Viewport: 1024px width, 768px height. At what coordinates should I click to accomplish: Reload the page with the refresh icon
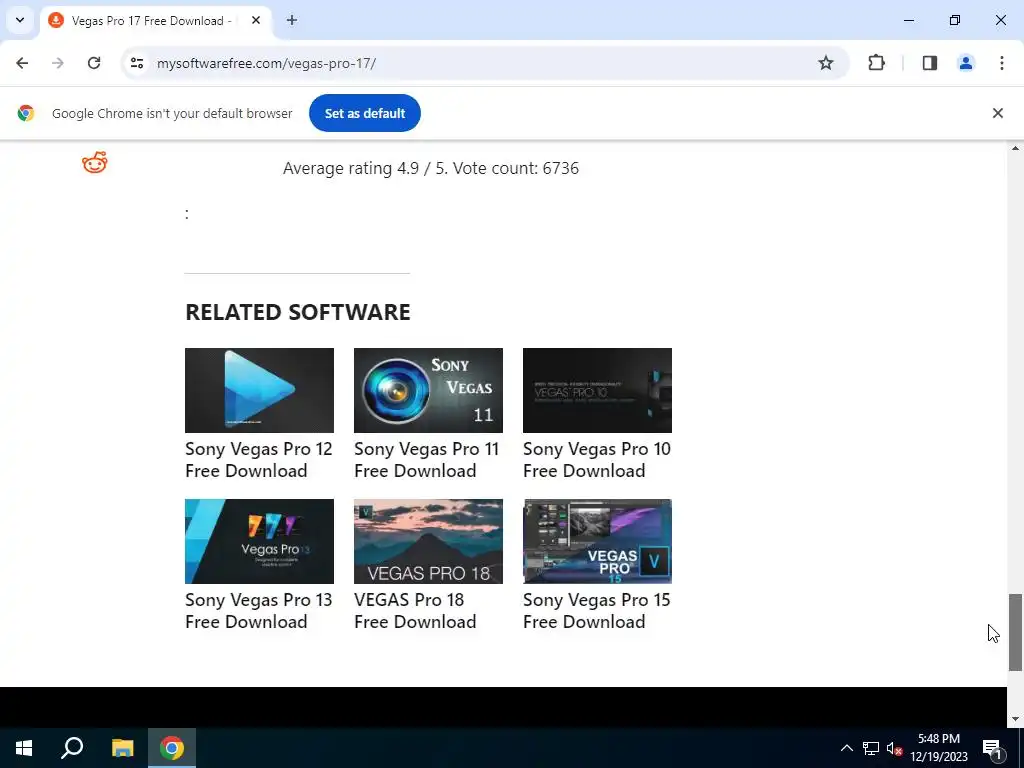click(x=94, y=63)
